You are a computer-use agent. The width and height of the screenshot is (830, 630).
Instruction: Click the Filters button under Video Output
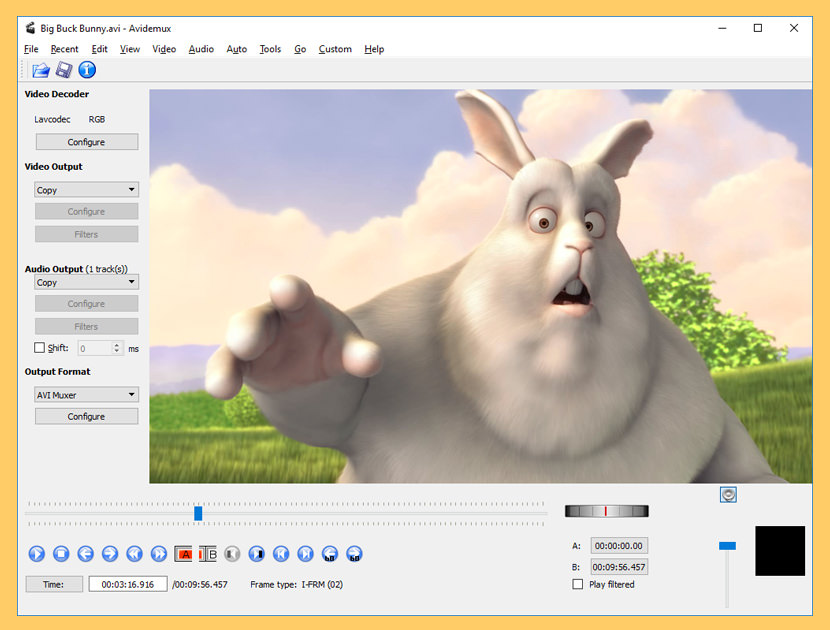point(87,234)
